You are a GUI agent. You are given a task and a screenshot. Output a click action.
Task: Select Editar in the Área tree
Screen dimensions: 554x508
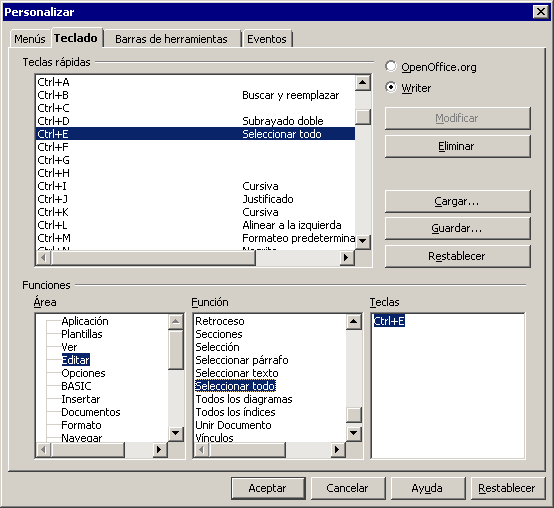point(76,360)
